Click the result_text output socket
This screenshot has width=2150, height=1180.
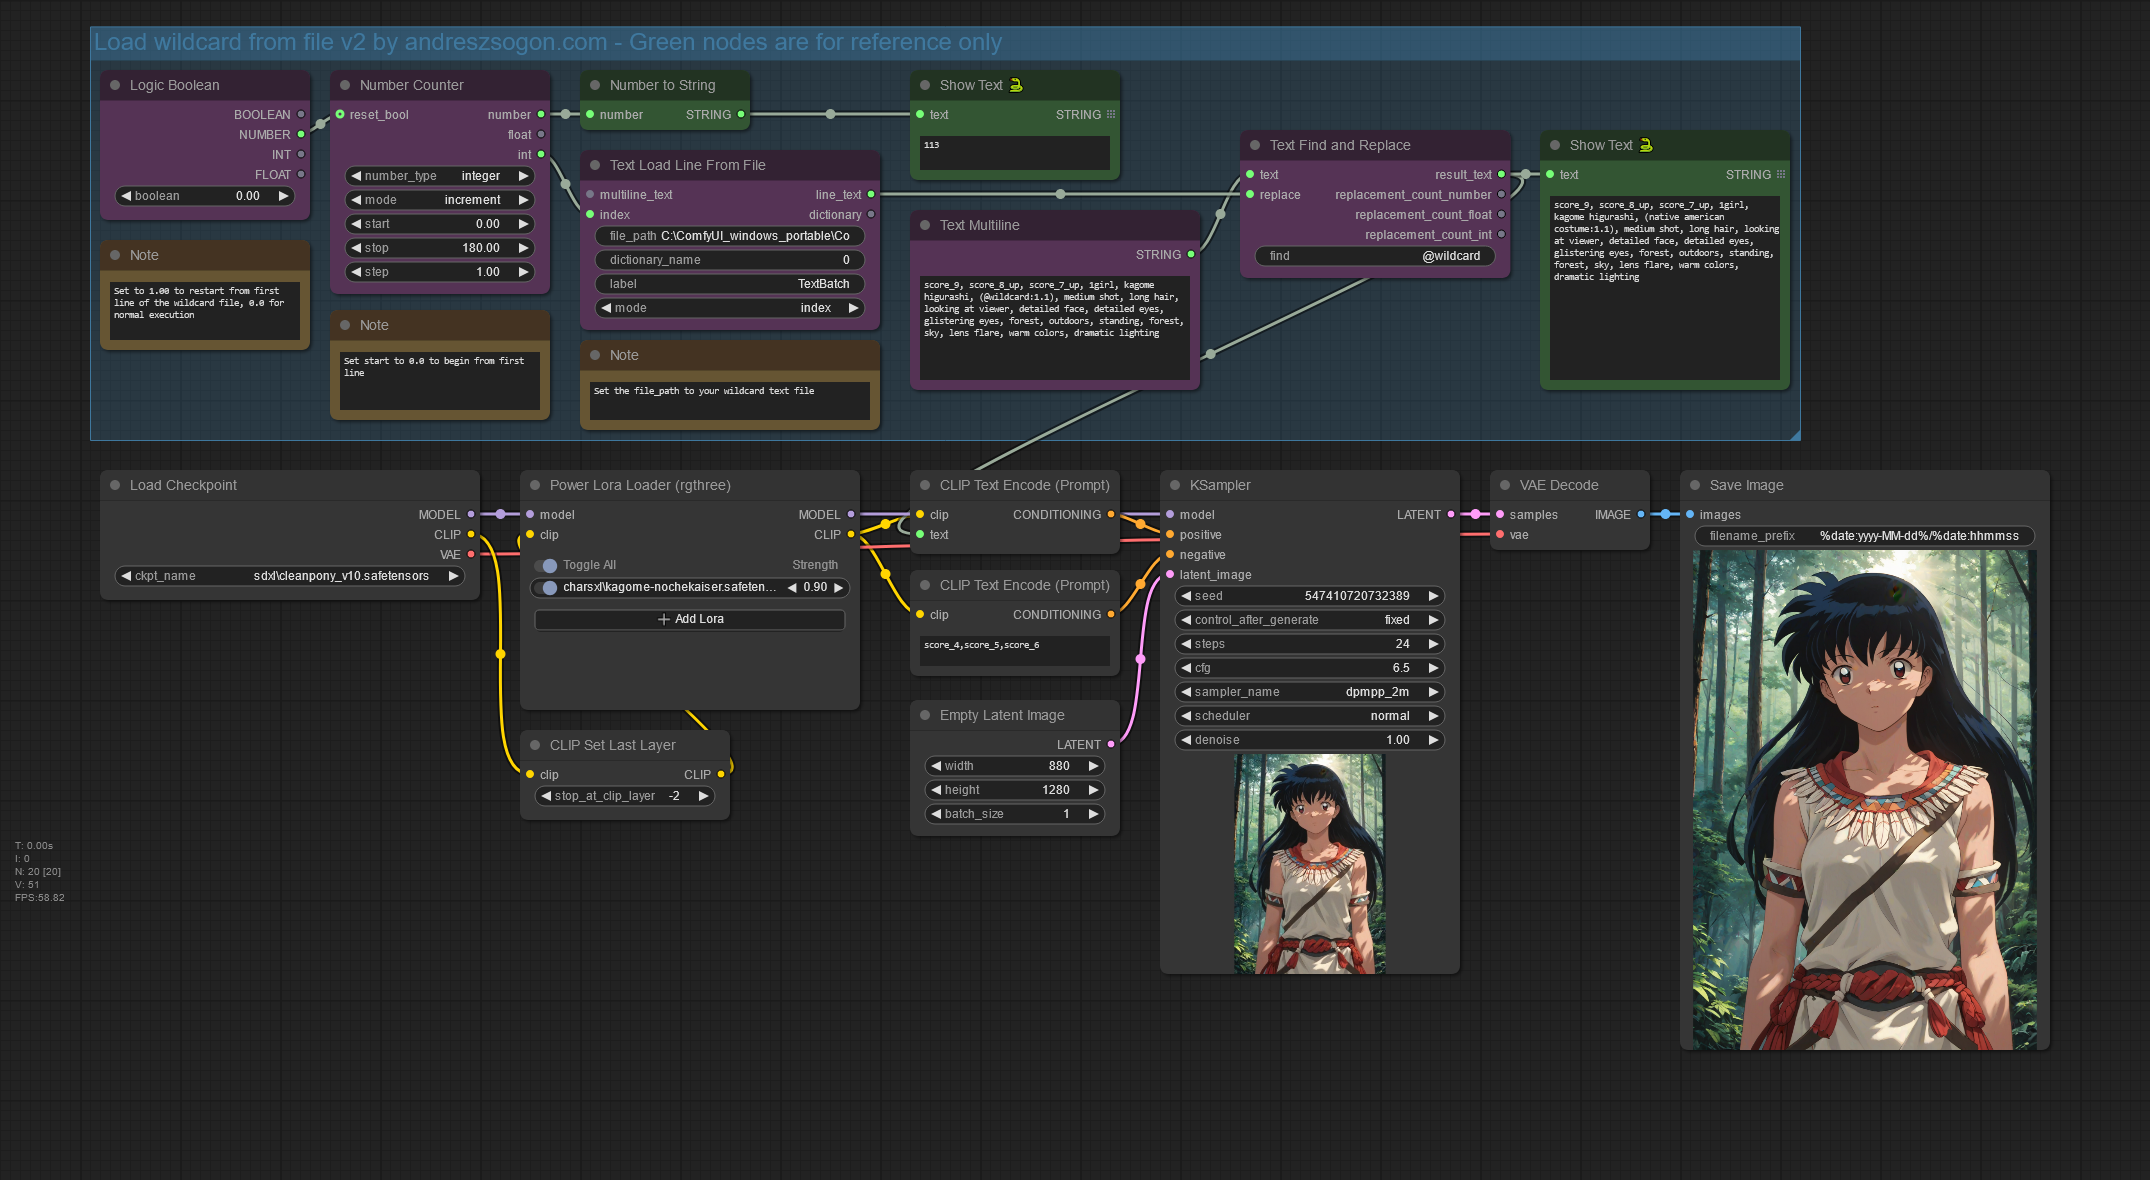(1501, 175)
